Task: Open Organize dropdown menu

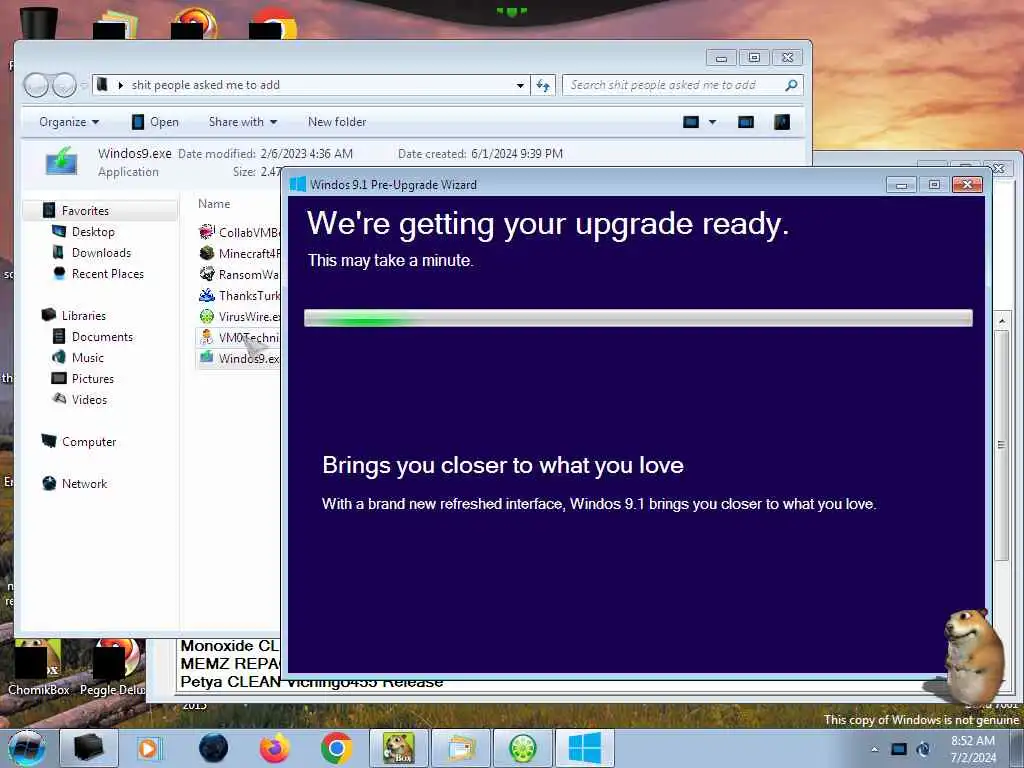Action: [69, 122]
